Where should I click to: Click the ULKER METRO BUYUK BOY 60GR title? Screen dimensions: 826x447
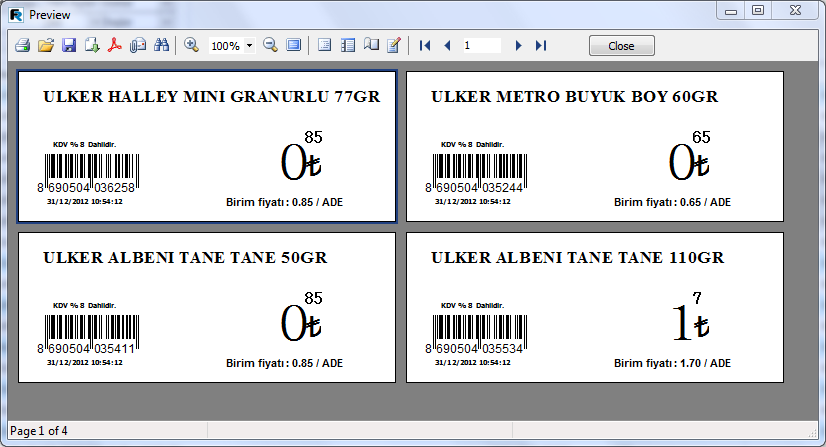(574, 96)
